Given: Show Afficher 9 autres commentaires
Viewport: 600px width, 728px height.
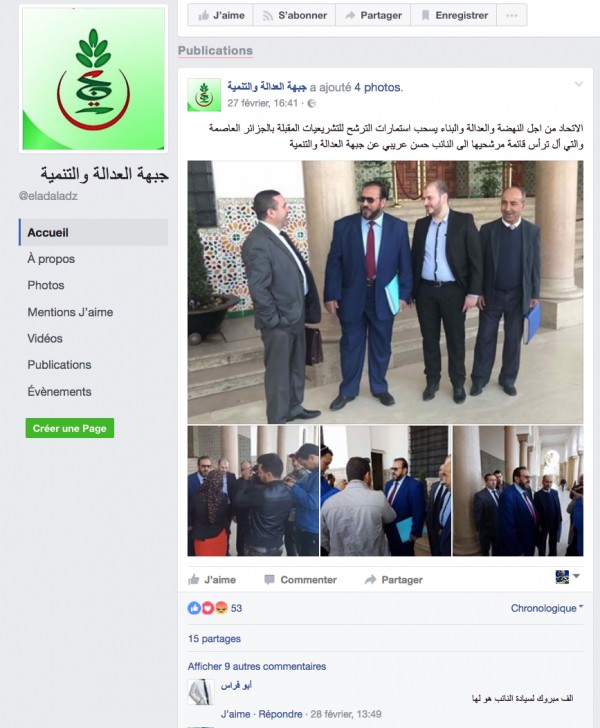Looking at the screenshot, I should pos(257,666).
